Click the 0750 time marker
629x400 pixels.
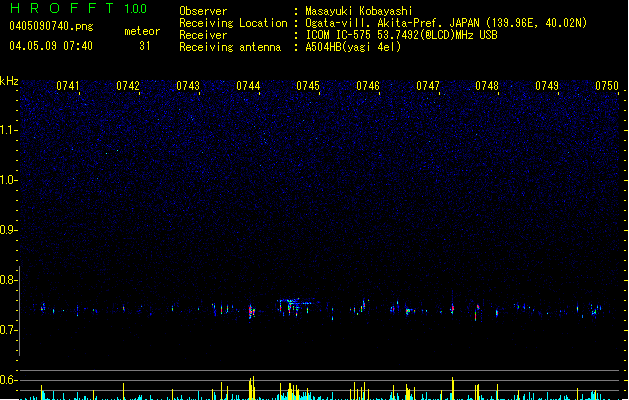click(x=607, y=86)
